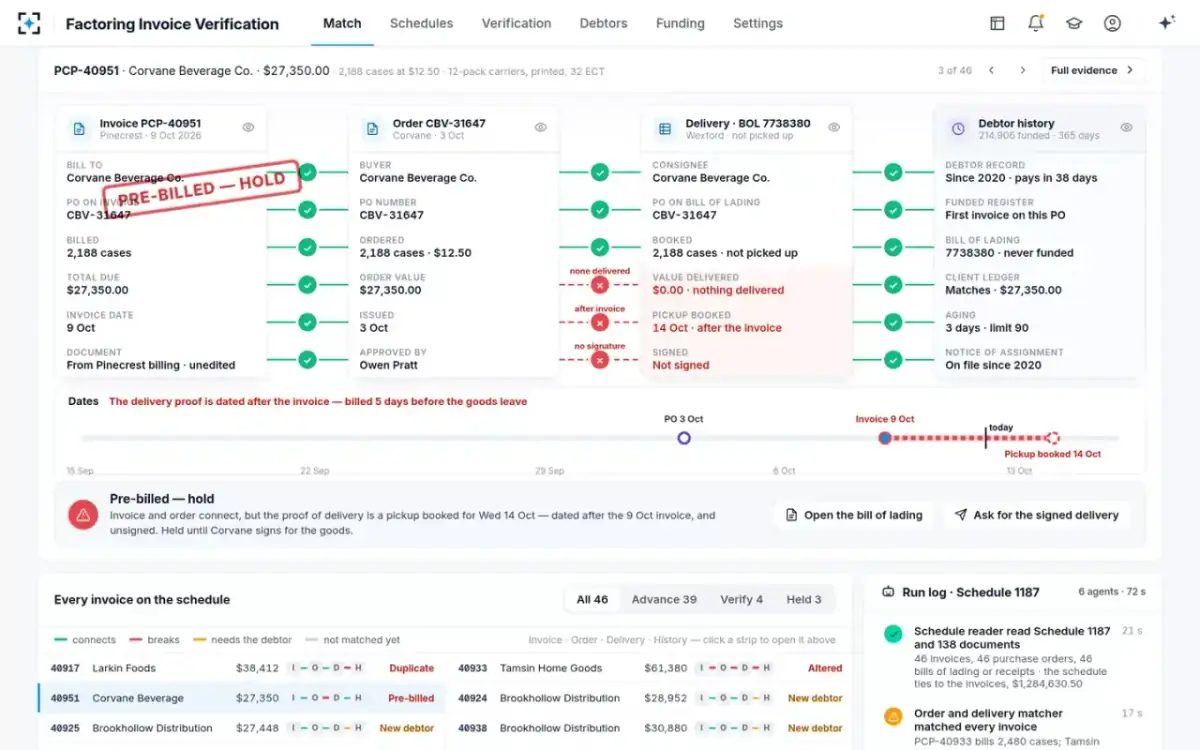Click green check linking Bill to and Buyer
The height and width of the screenshot is (750, 1200).
tap(307, 173)
